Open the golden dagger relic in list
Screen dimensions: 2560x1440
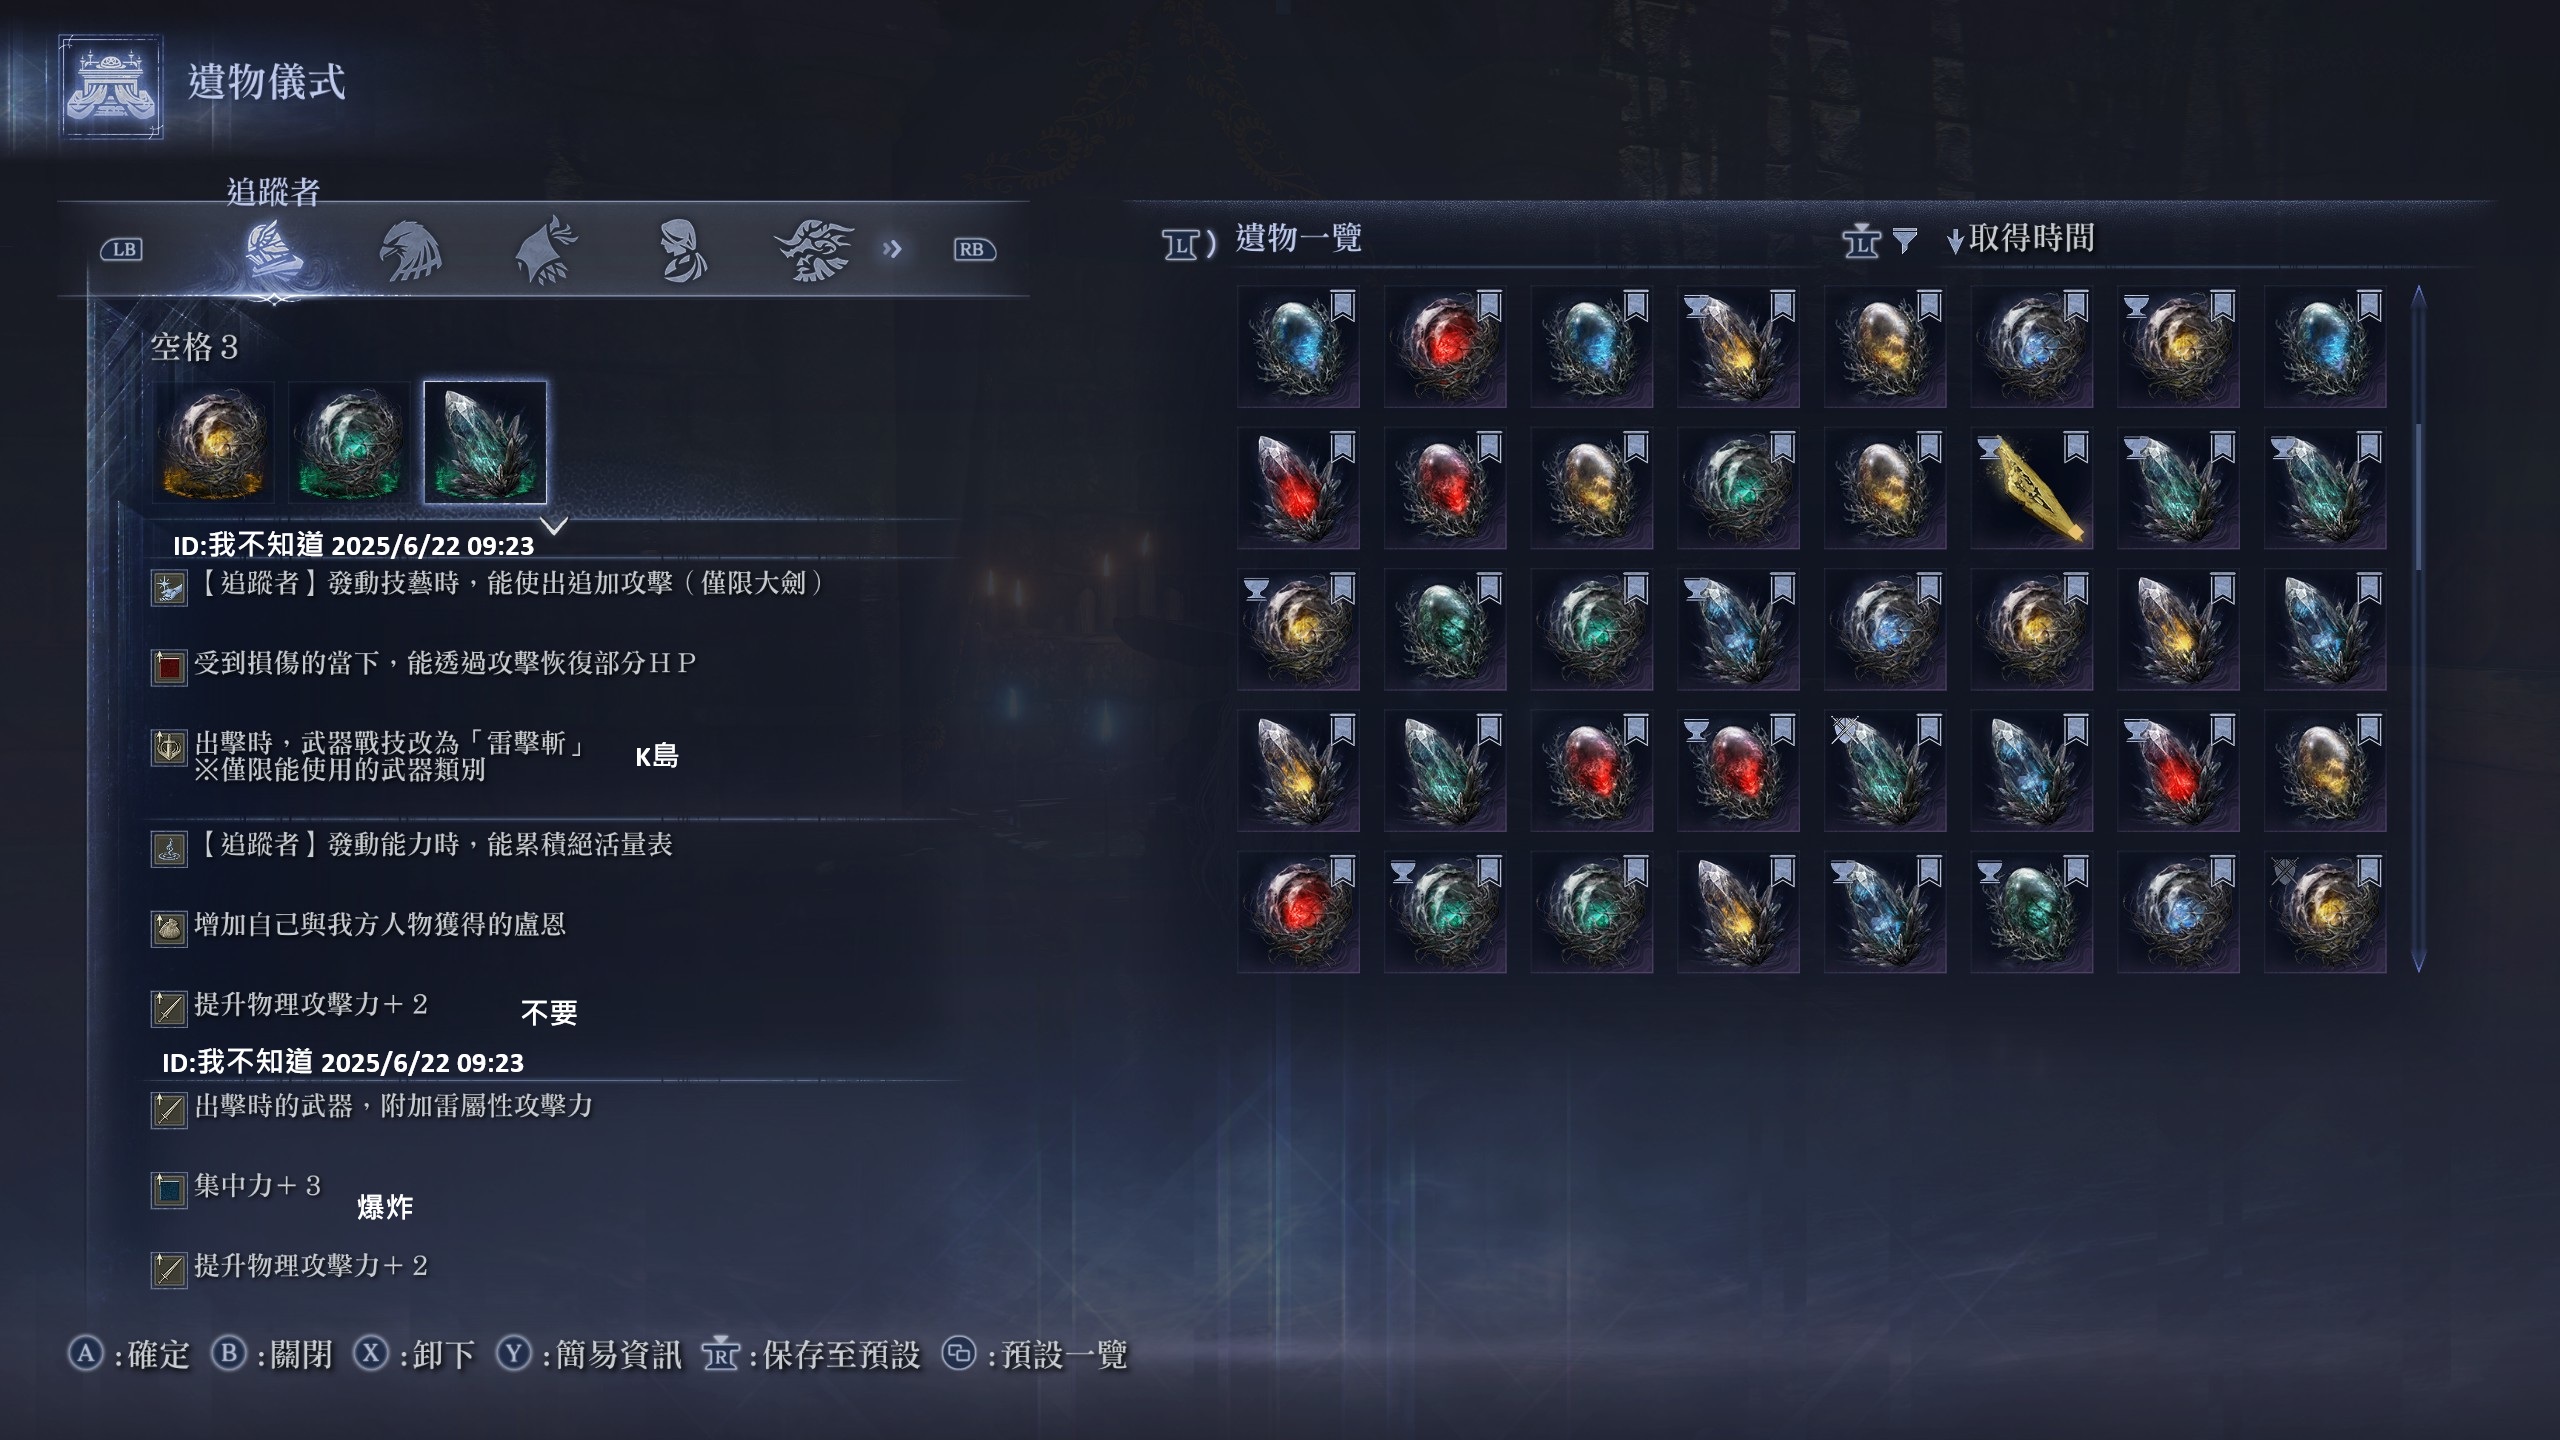click(x=2031, y=488)
